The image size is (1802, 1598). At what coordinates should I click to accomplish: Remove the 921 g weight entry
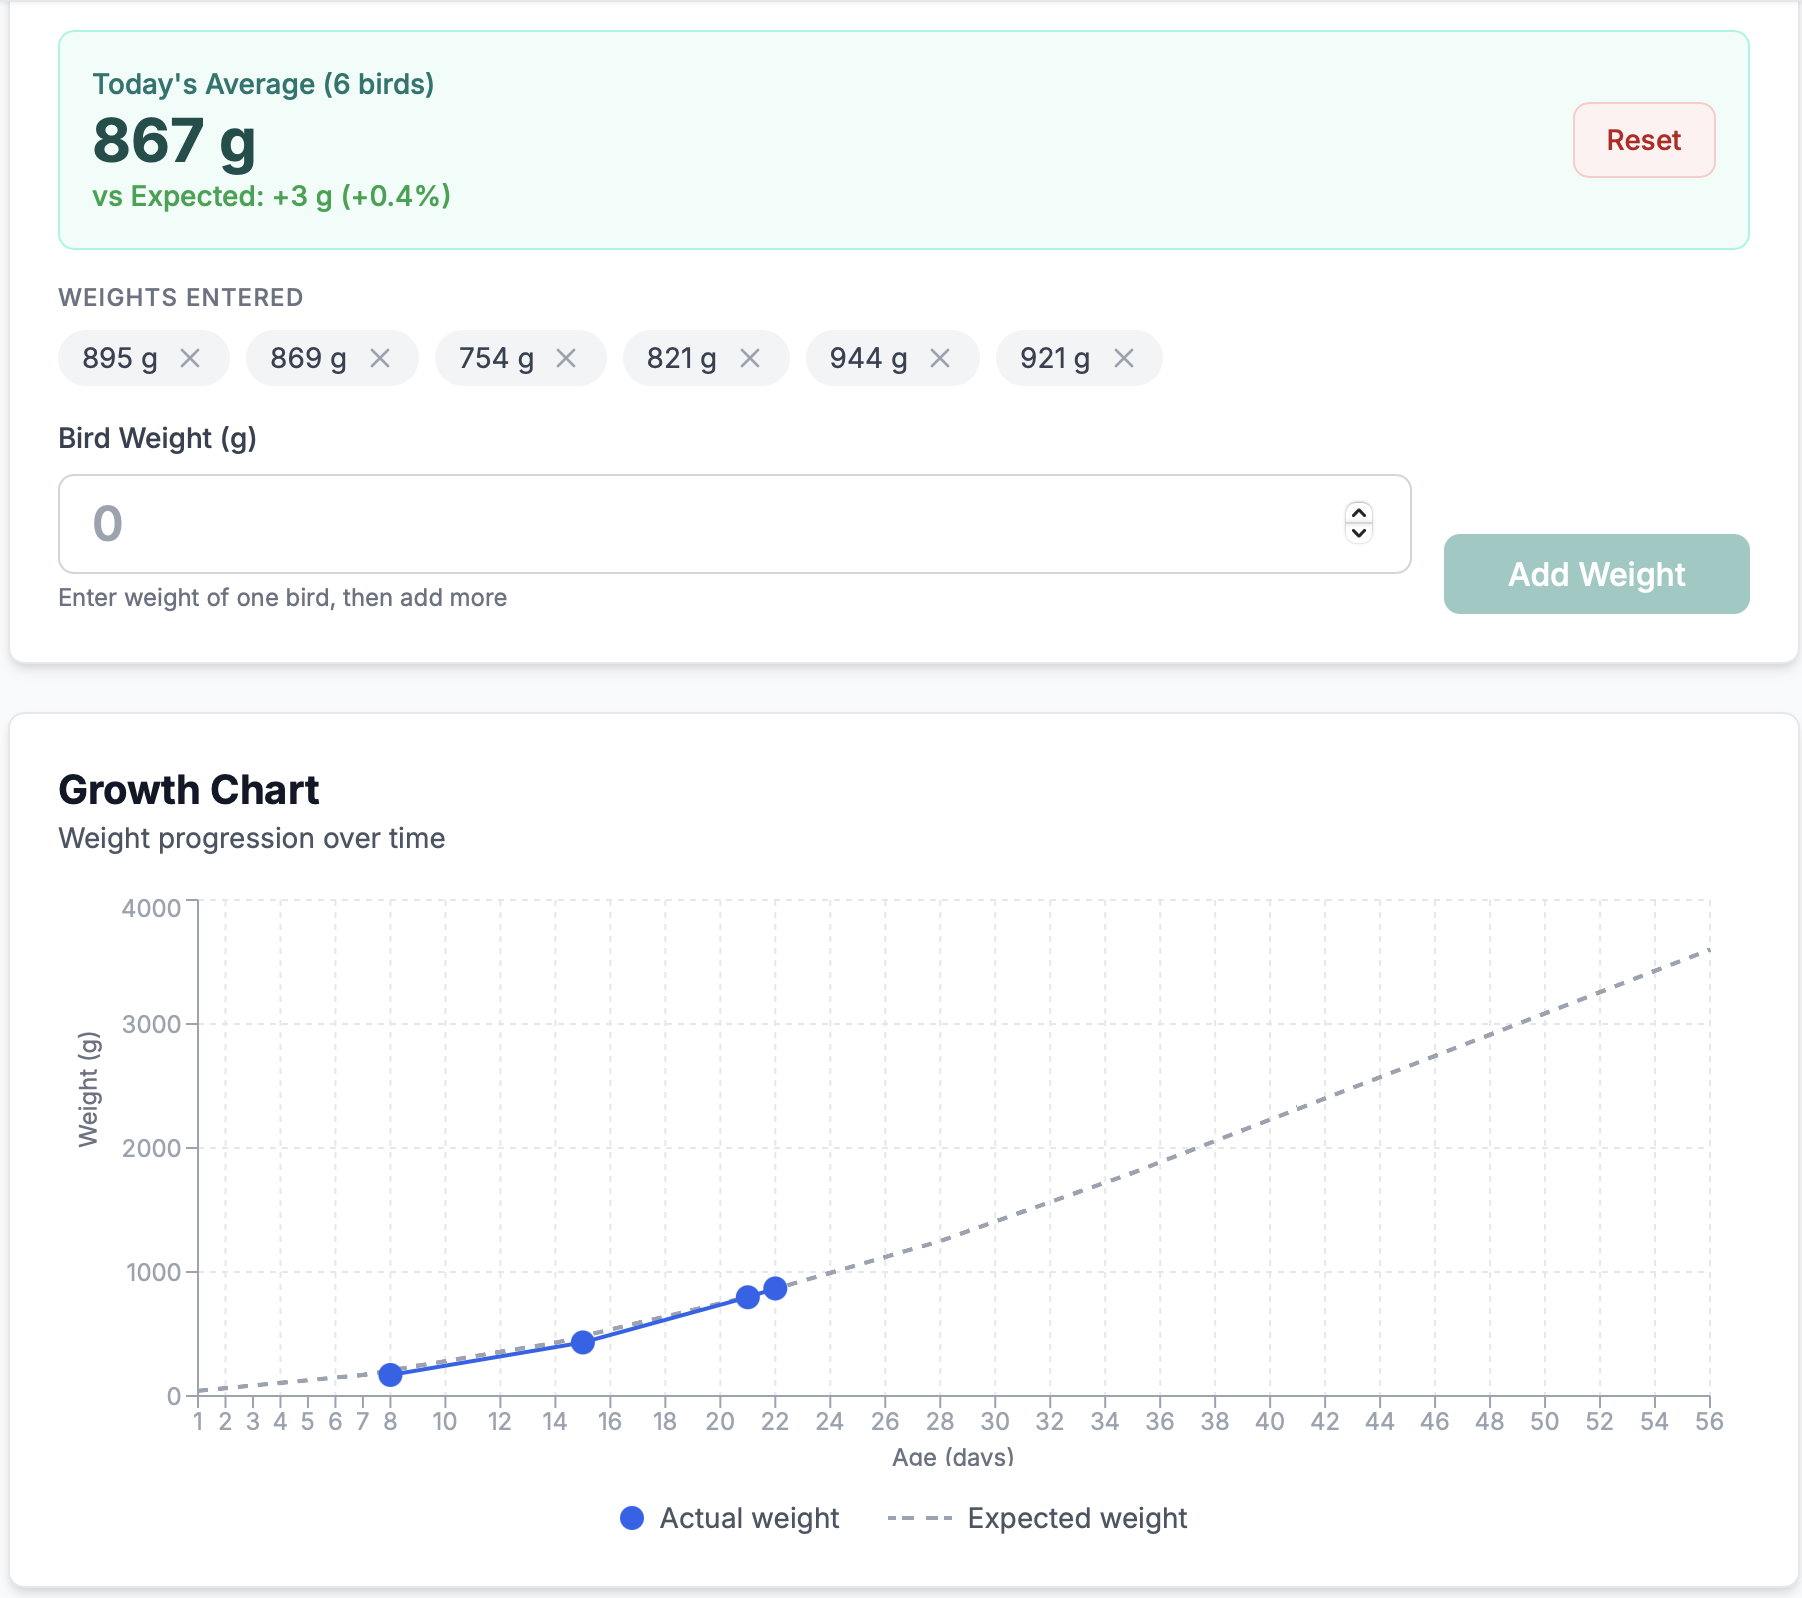click(x=1124, y=358)
